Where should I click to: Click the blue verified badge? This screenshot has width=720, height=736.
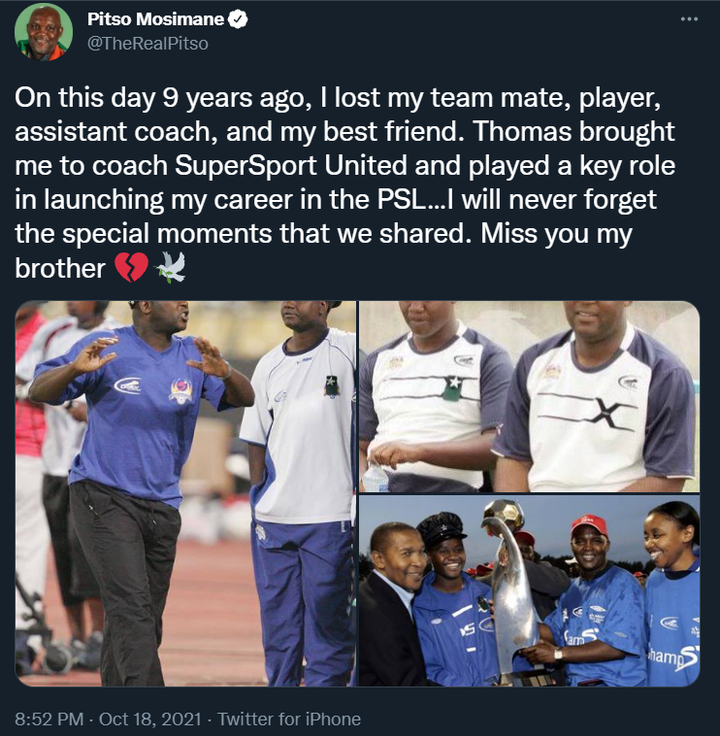tap(238, 19)
